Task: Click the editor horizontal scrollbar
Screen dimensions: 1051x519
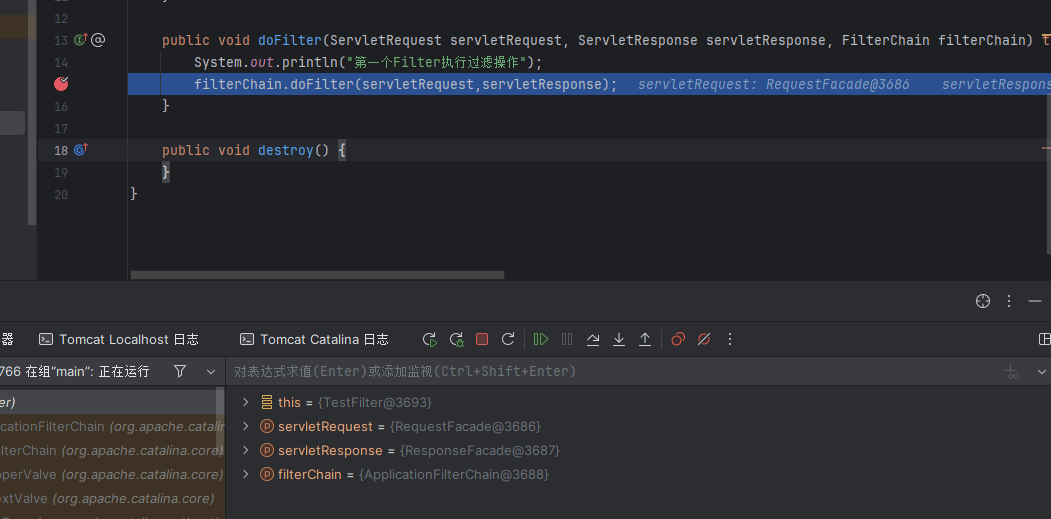Action: (x=317, y=275)
